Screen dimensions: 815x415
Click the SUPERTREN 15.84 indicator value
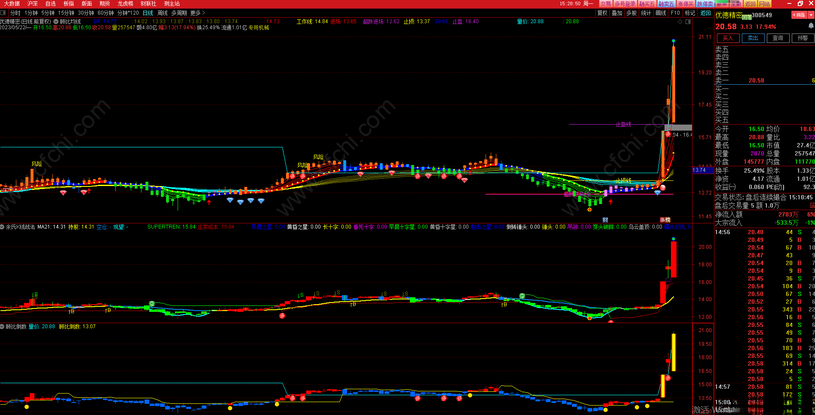(x=171, y=227)
